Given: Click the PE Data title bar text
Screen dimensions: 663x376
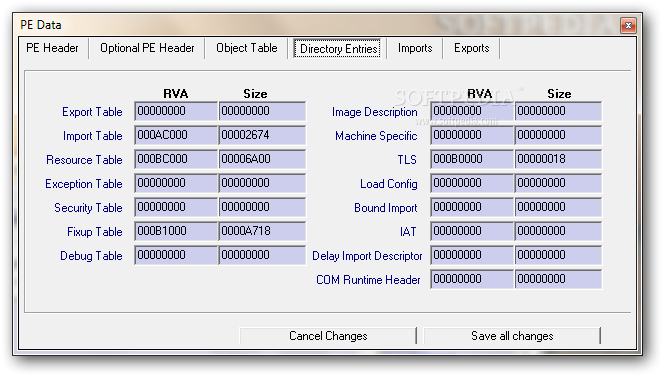Looking at the screenshot, I should [41, 25].
